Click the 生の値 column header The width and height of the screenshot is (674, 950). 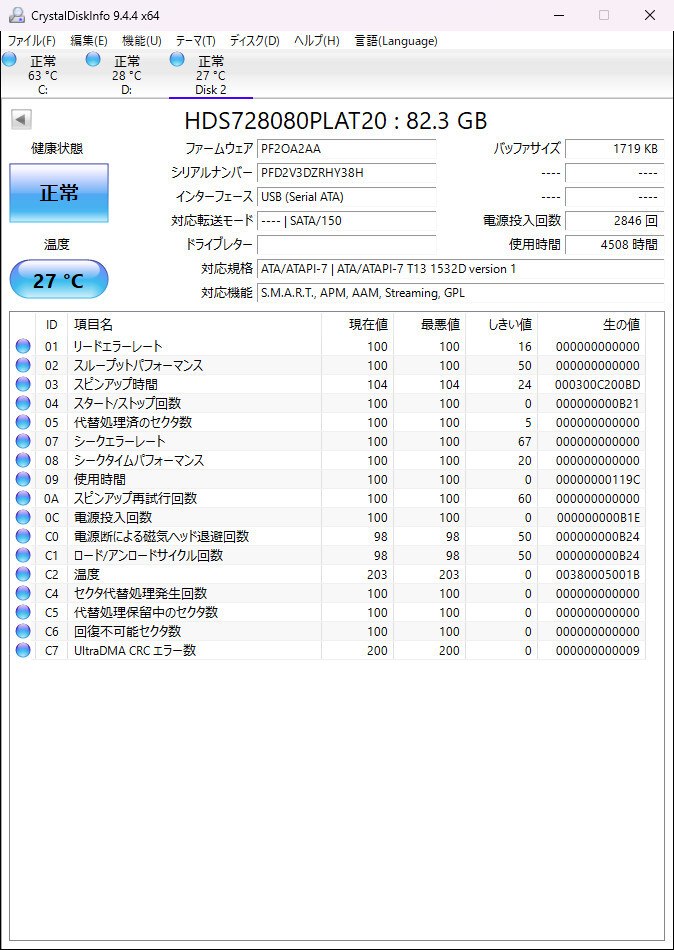pos(592,325)
